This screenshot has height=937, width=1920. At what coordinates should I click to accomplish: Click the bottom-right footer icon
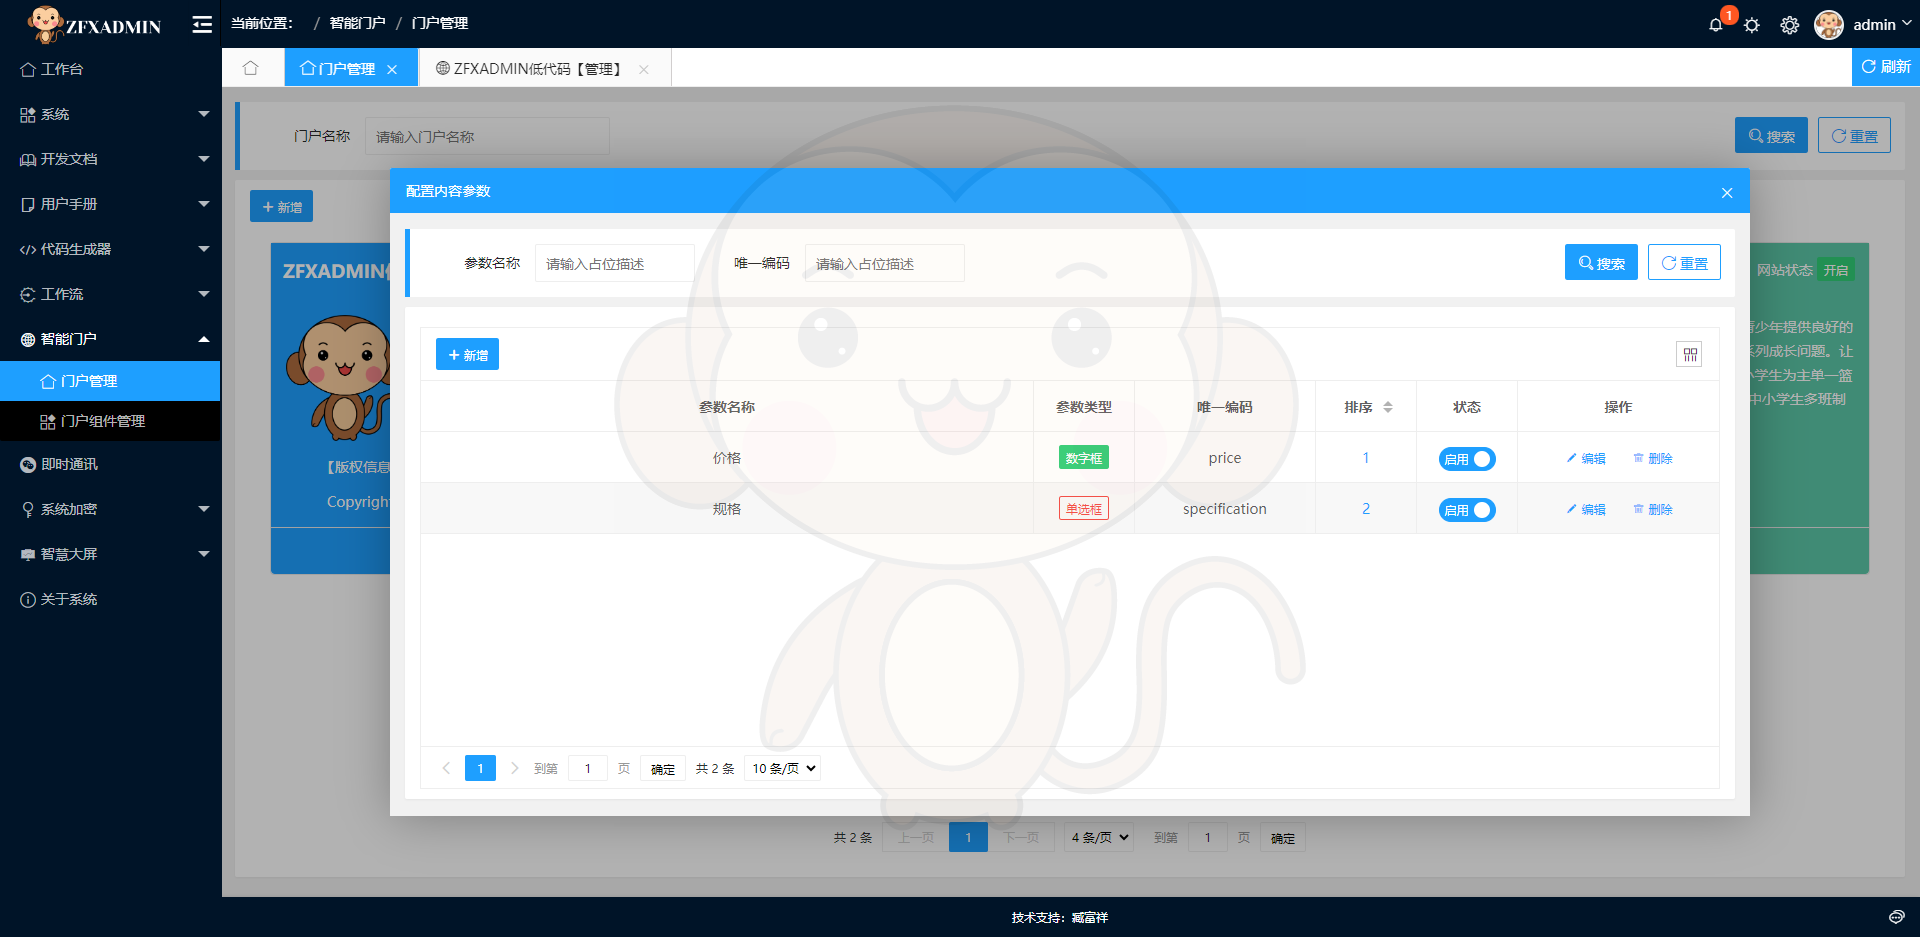coord(1896,917)
